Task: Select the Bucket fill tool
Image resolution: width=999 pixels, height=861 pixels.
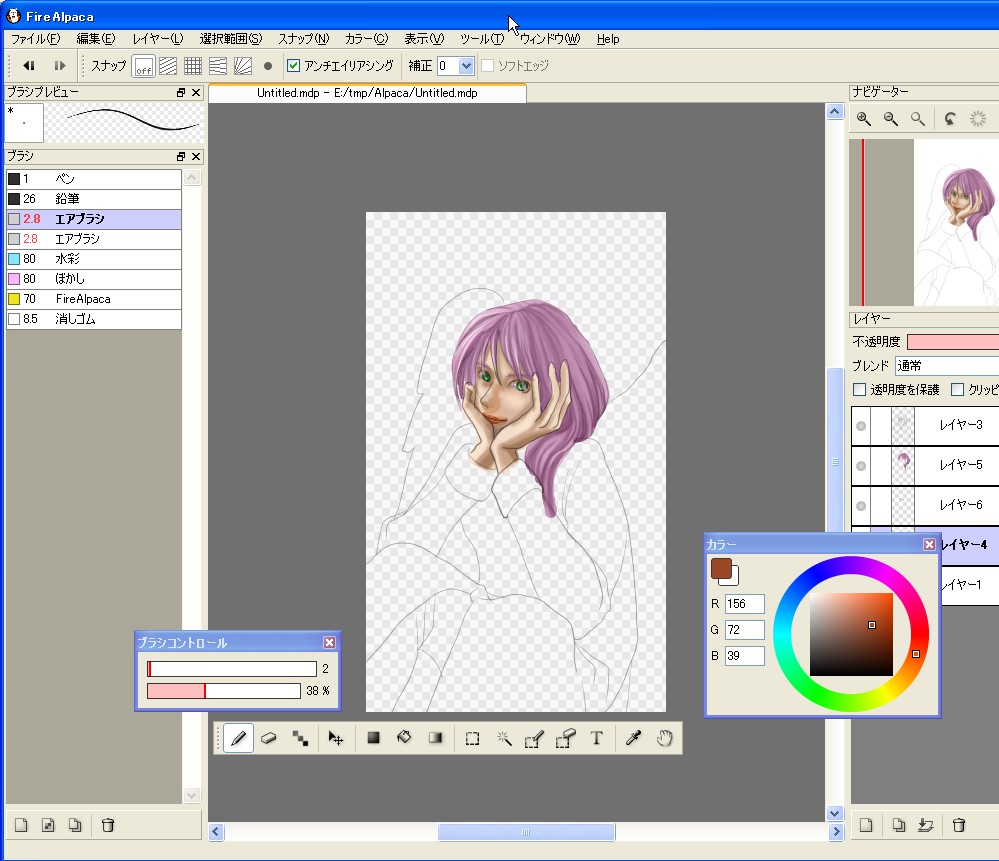Action: click(x=405, y=738)
